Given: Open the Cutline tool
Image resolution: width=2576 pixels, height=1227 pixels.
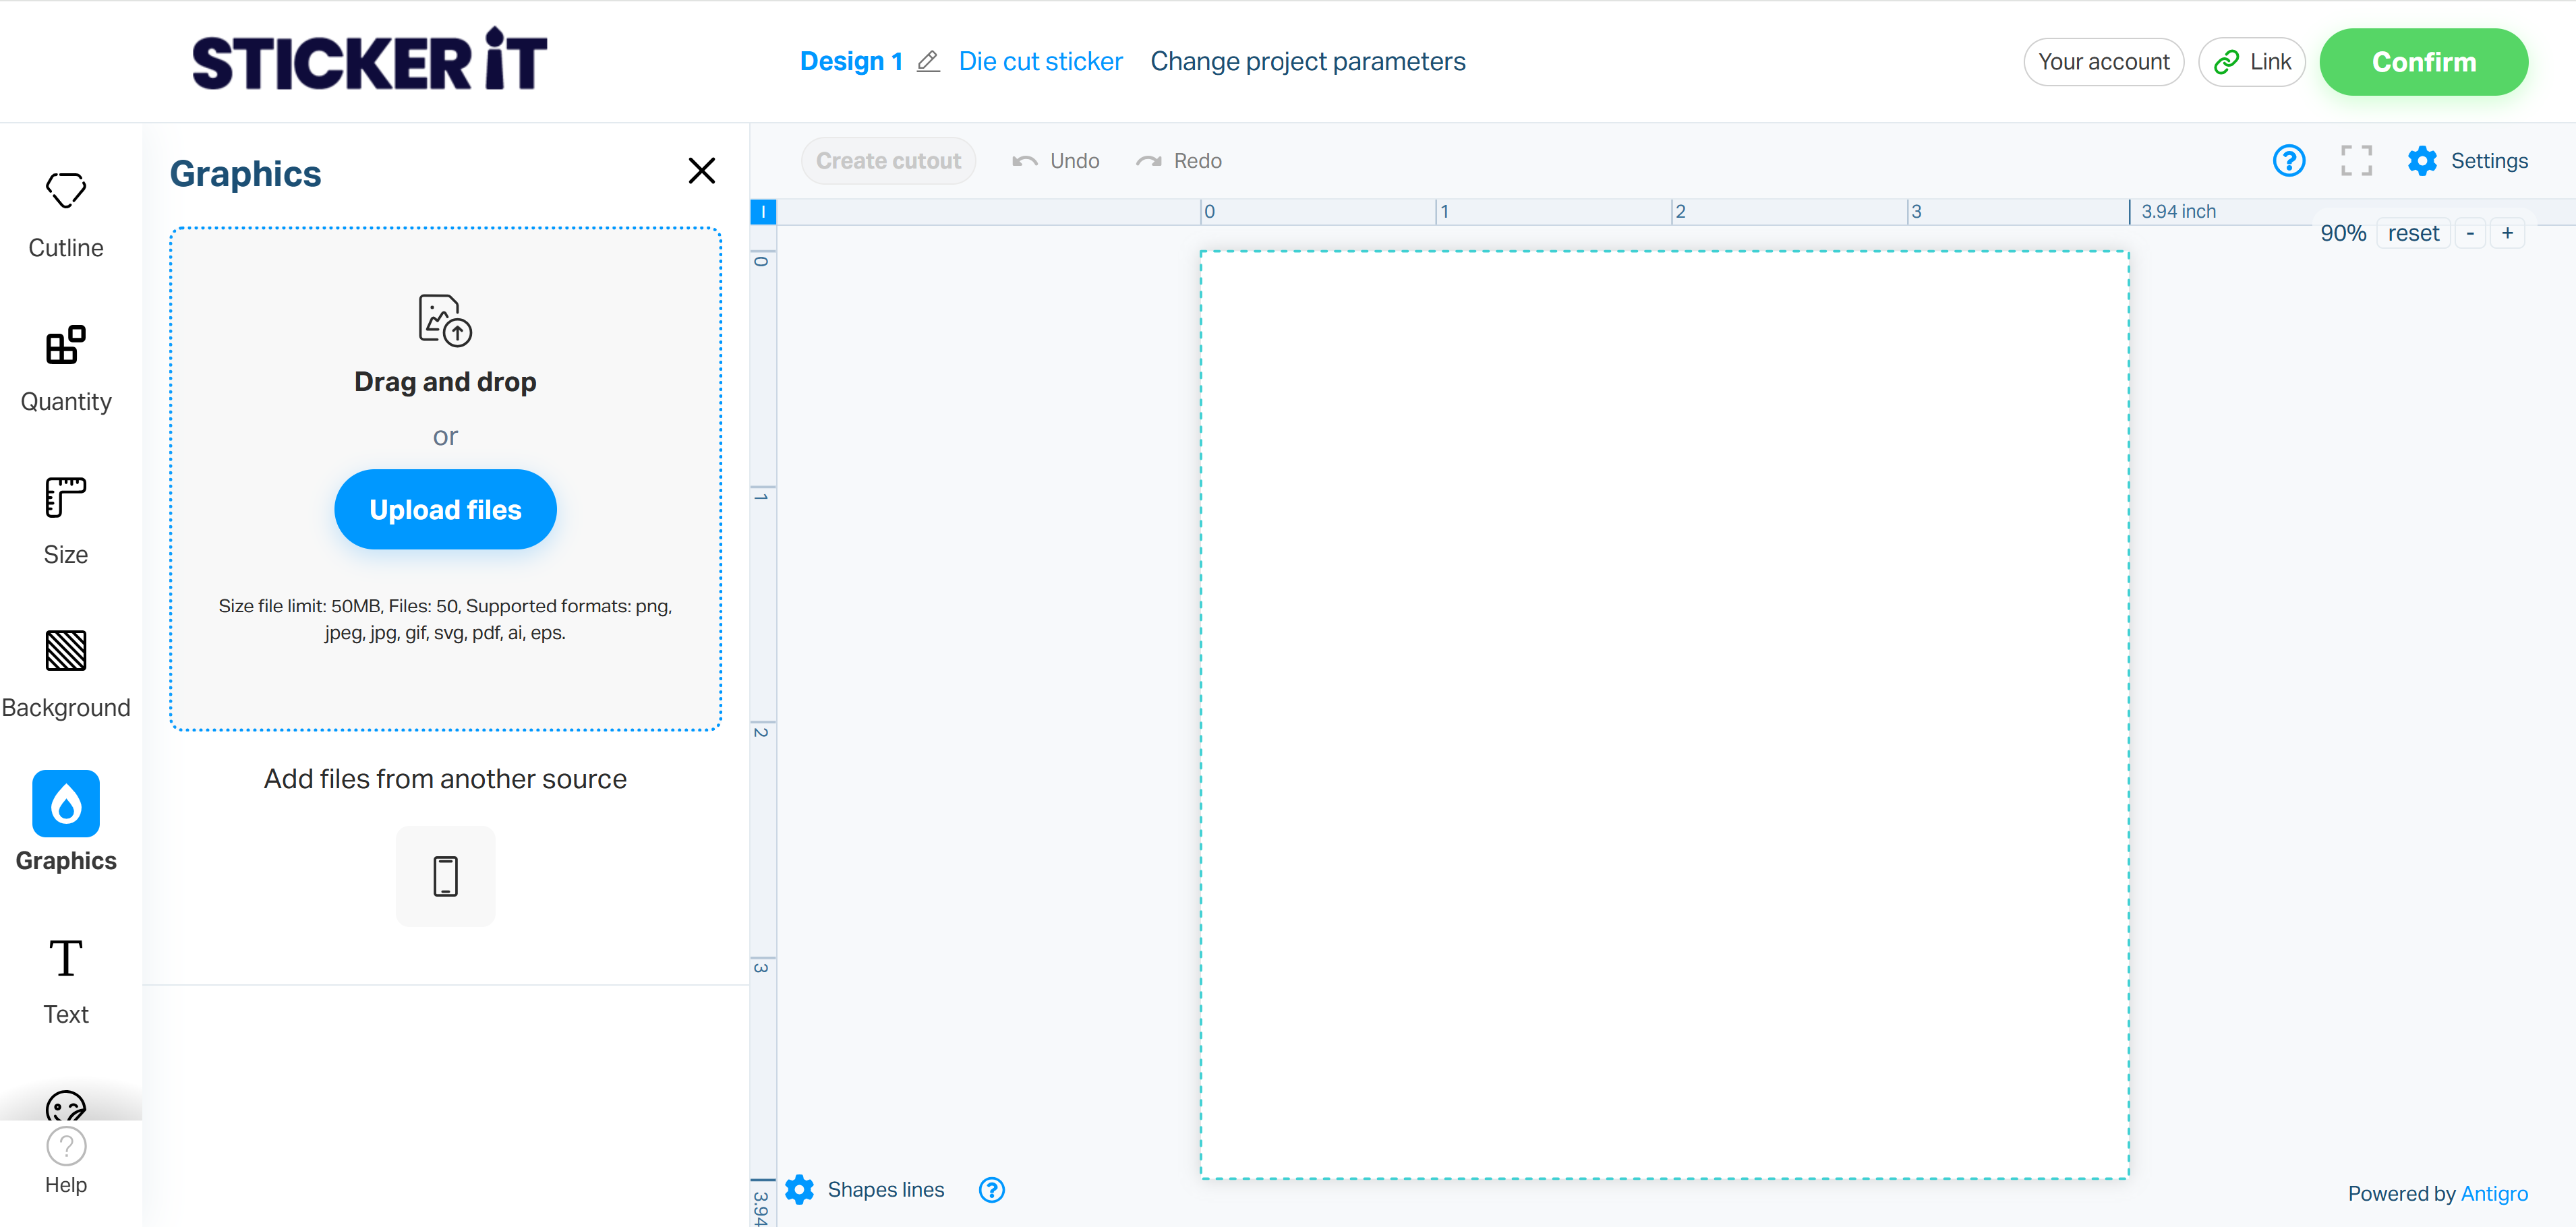Looking at the screenshot, I should [x=66, y=213].
